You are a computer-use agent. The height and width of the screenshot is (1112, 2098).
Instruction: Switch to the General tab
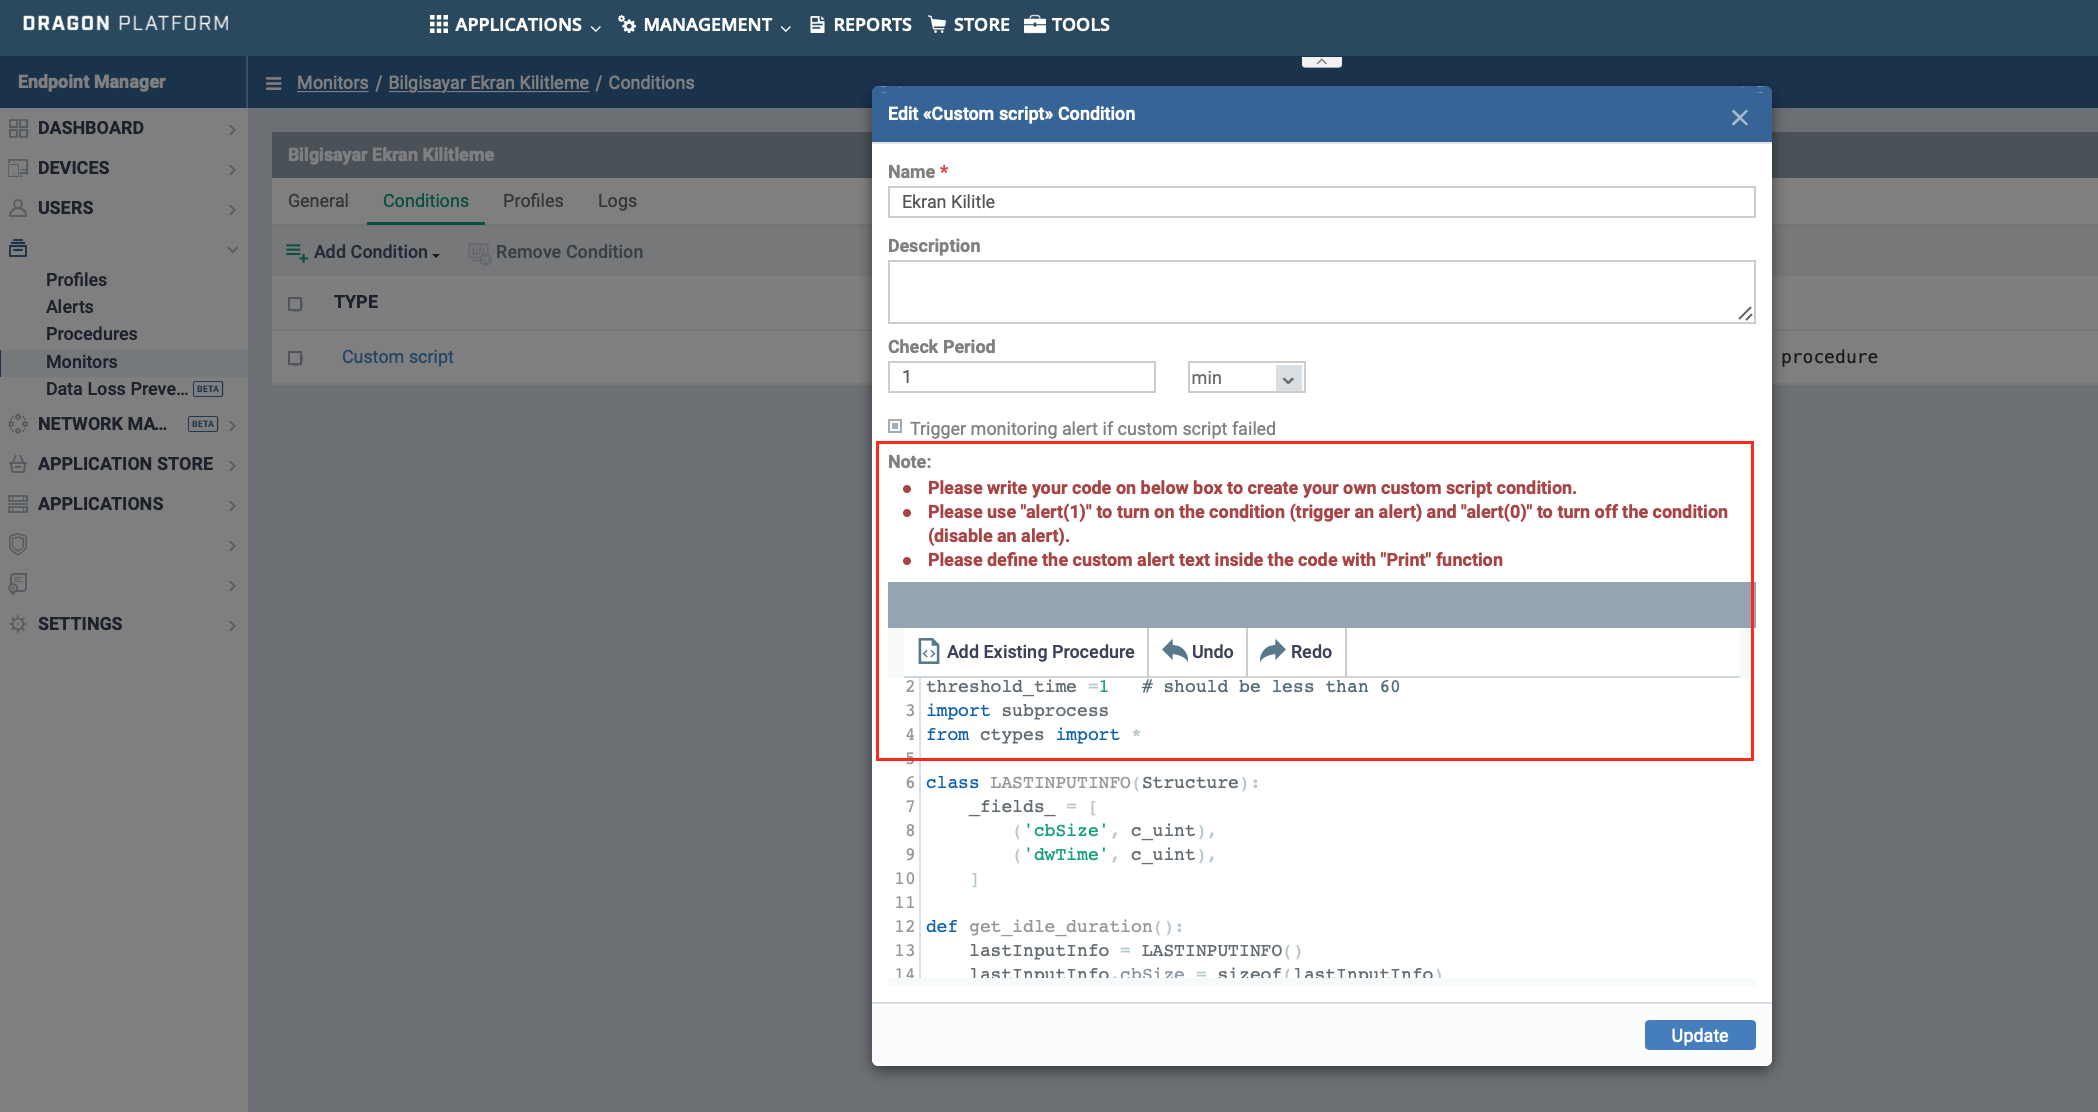(318, 201)
